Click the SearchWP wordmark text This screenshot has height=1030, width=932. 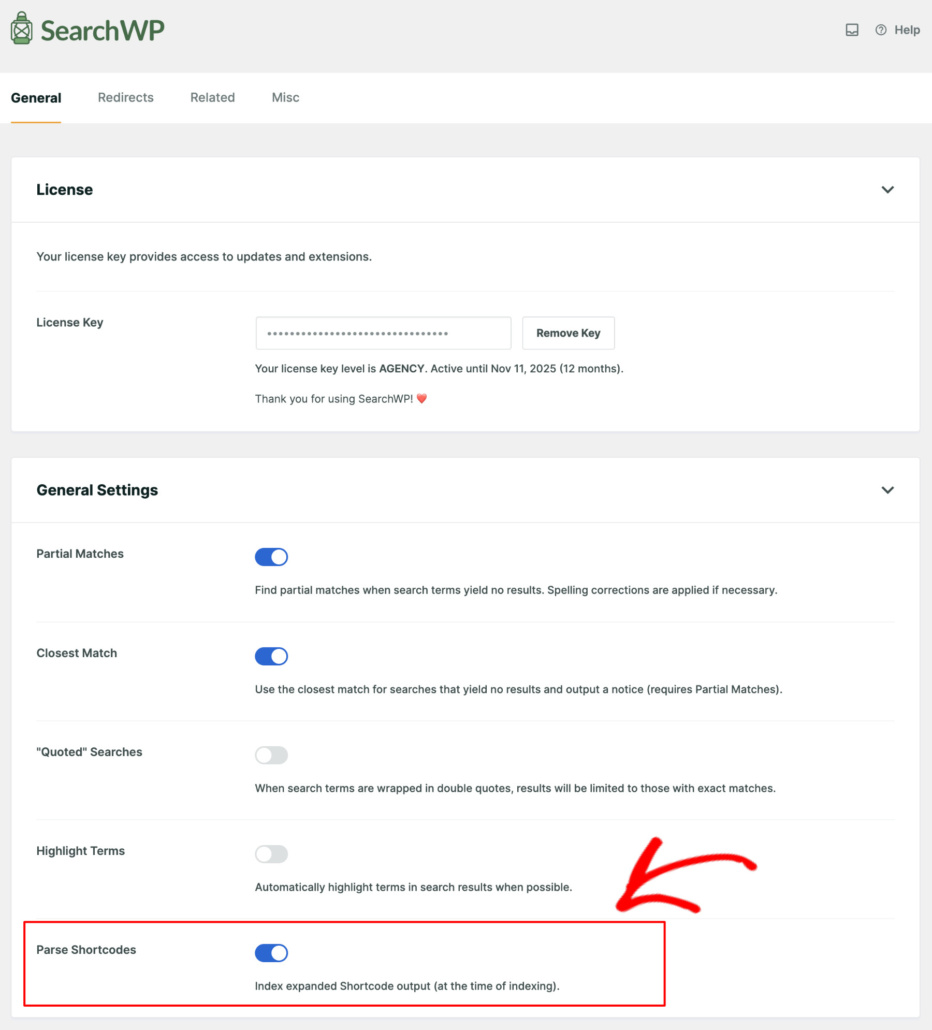pos(103,29)
